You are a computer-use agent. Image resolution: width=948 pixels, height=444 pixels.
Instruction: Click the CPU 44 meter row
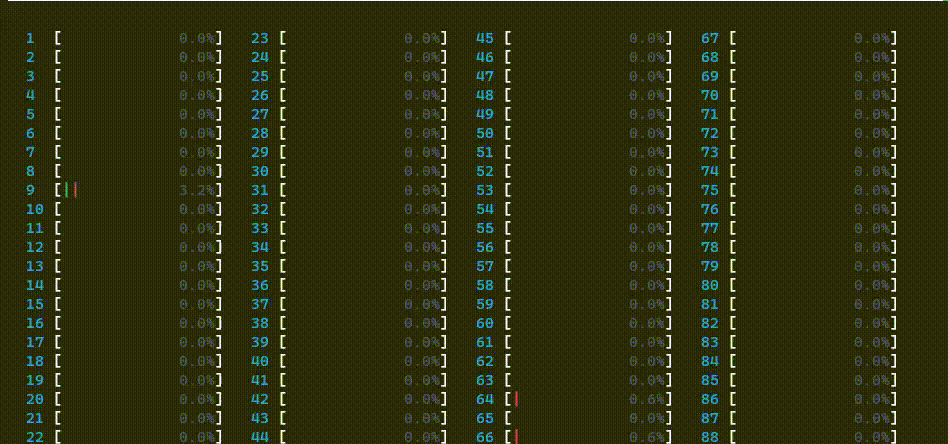tap(363, 437)
